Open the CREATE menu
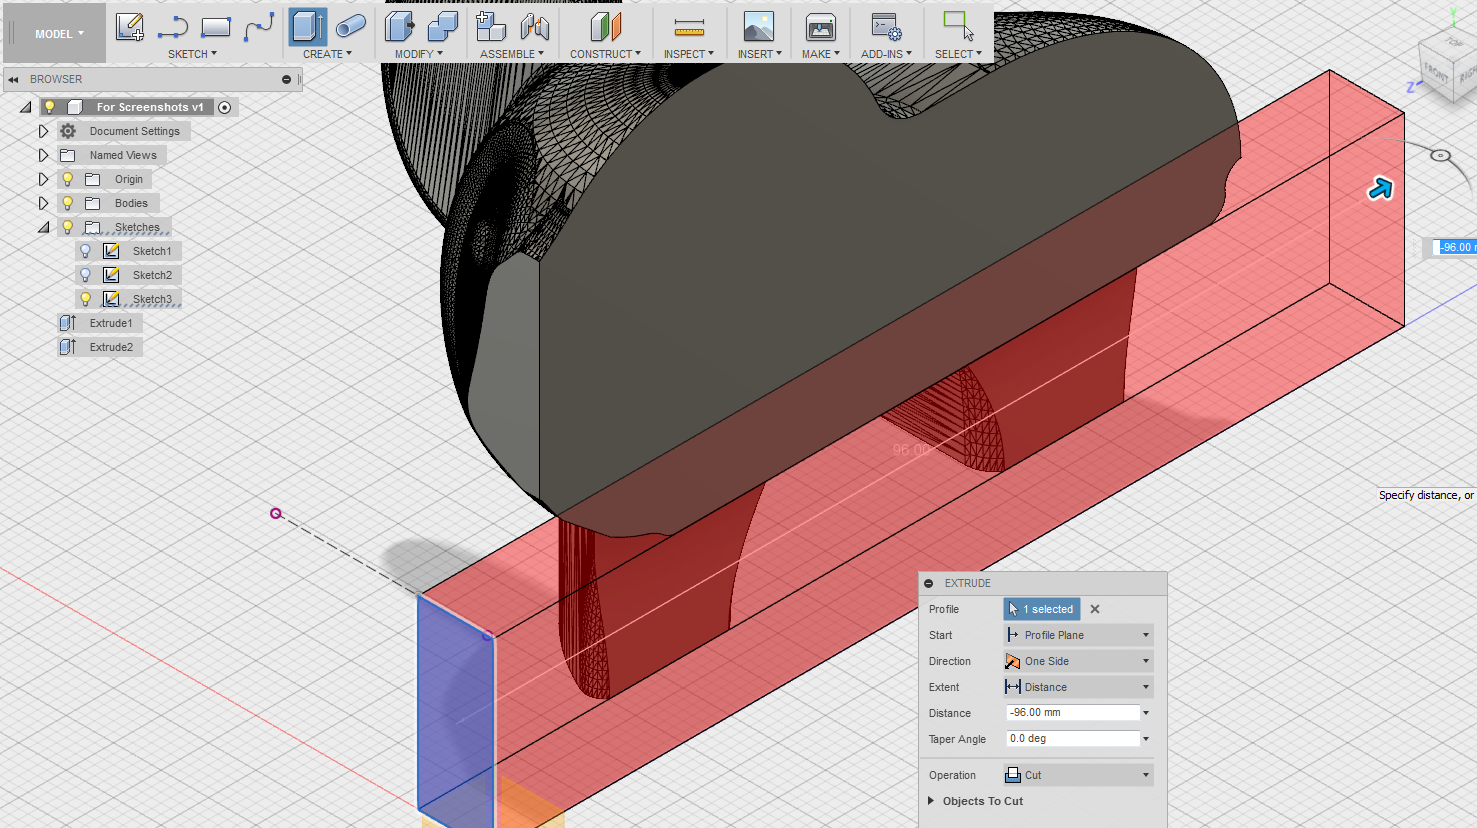The height and width of the screenshot is (828, 1477). 327,54
